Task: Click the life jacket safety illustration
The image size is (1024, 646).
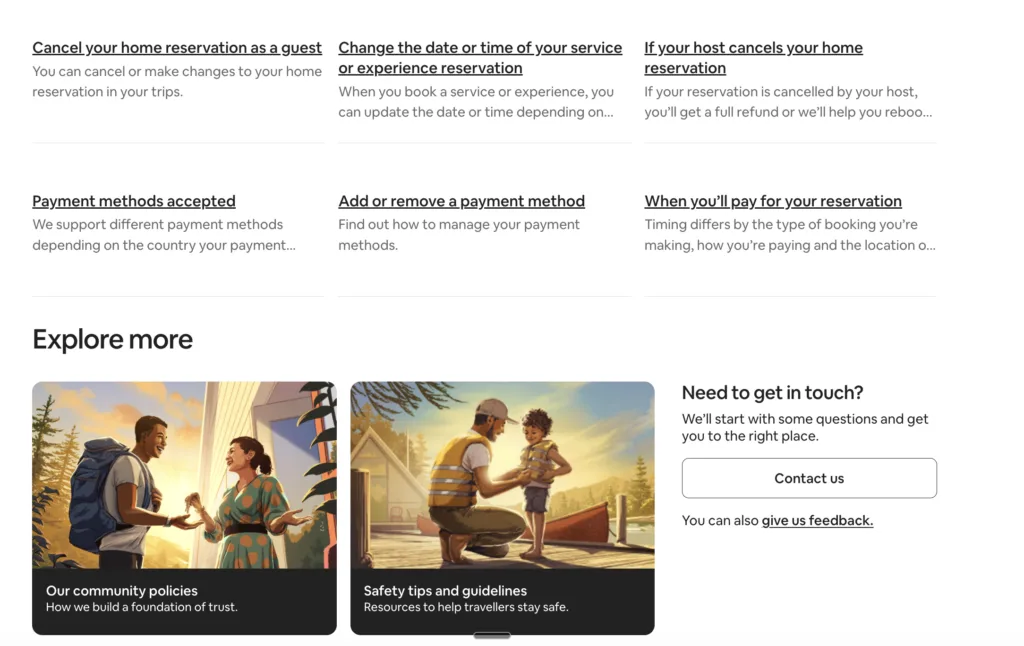Action: pos(502,475)
